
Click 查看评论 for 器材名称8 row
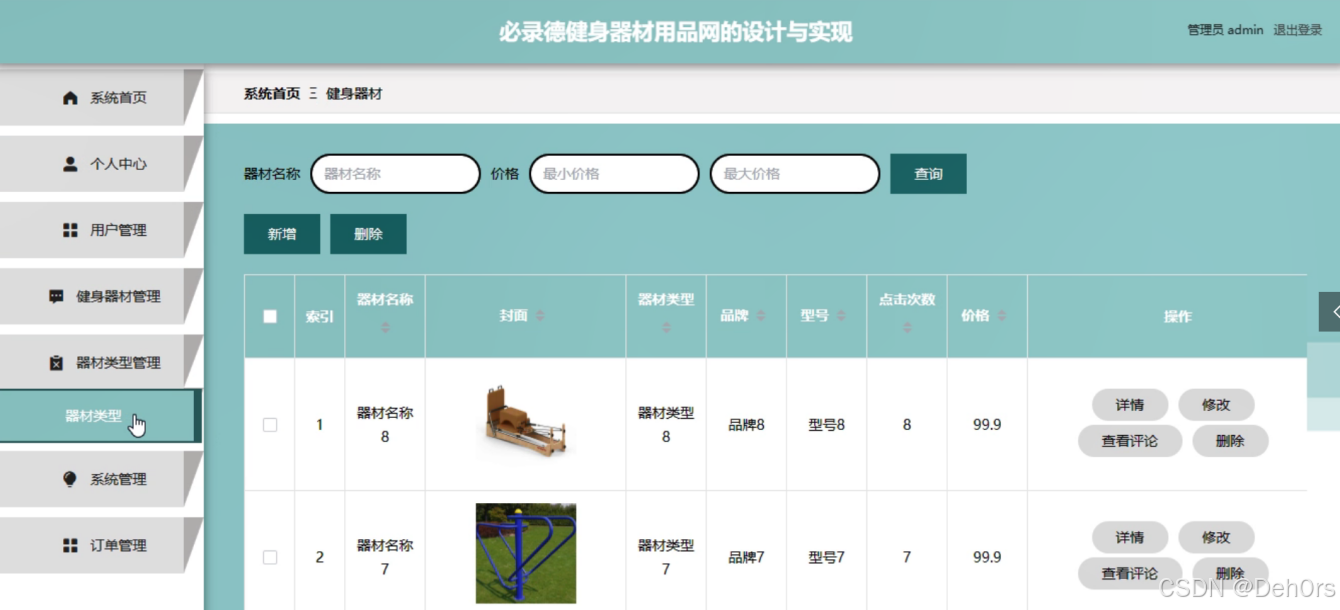point(1130,441)
